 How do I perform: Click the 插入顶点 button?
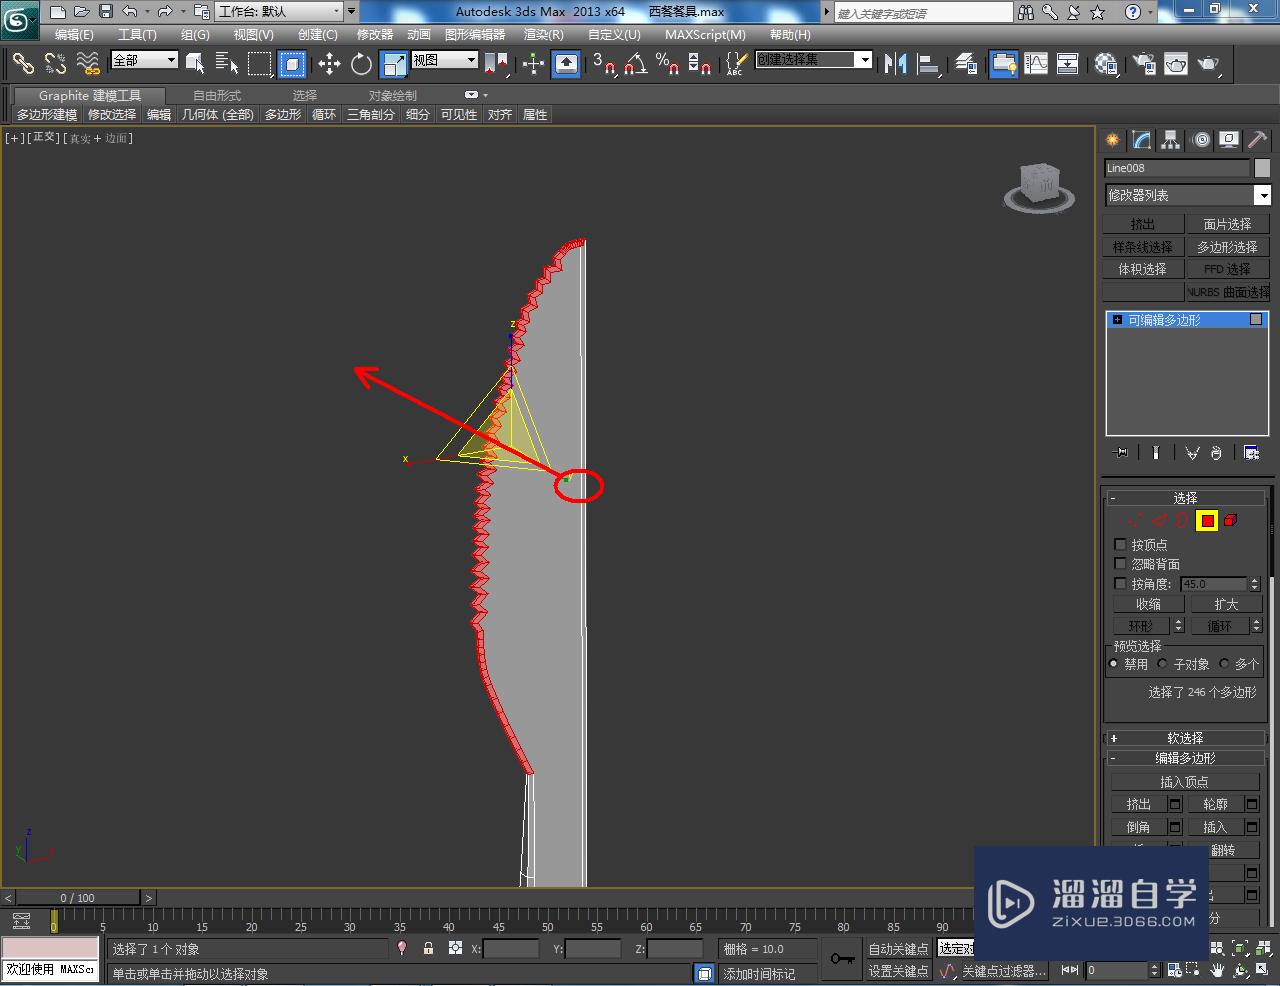point(1185,782)
